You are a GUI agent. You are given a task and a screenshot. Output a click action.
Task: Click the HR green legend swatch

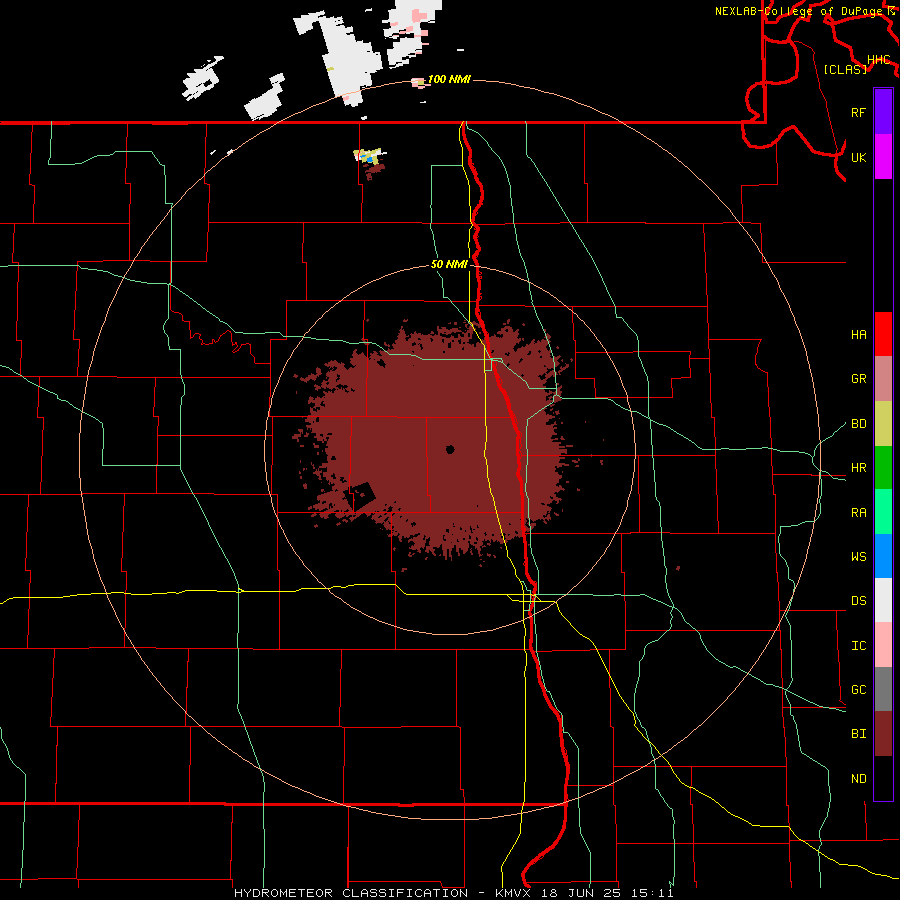[883, 468]
